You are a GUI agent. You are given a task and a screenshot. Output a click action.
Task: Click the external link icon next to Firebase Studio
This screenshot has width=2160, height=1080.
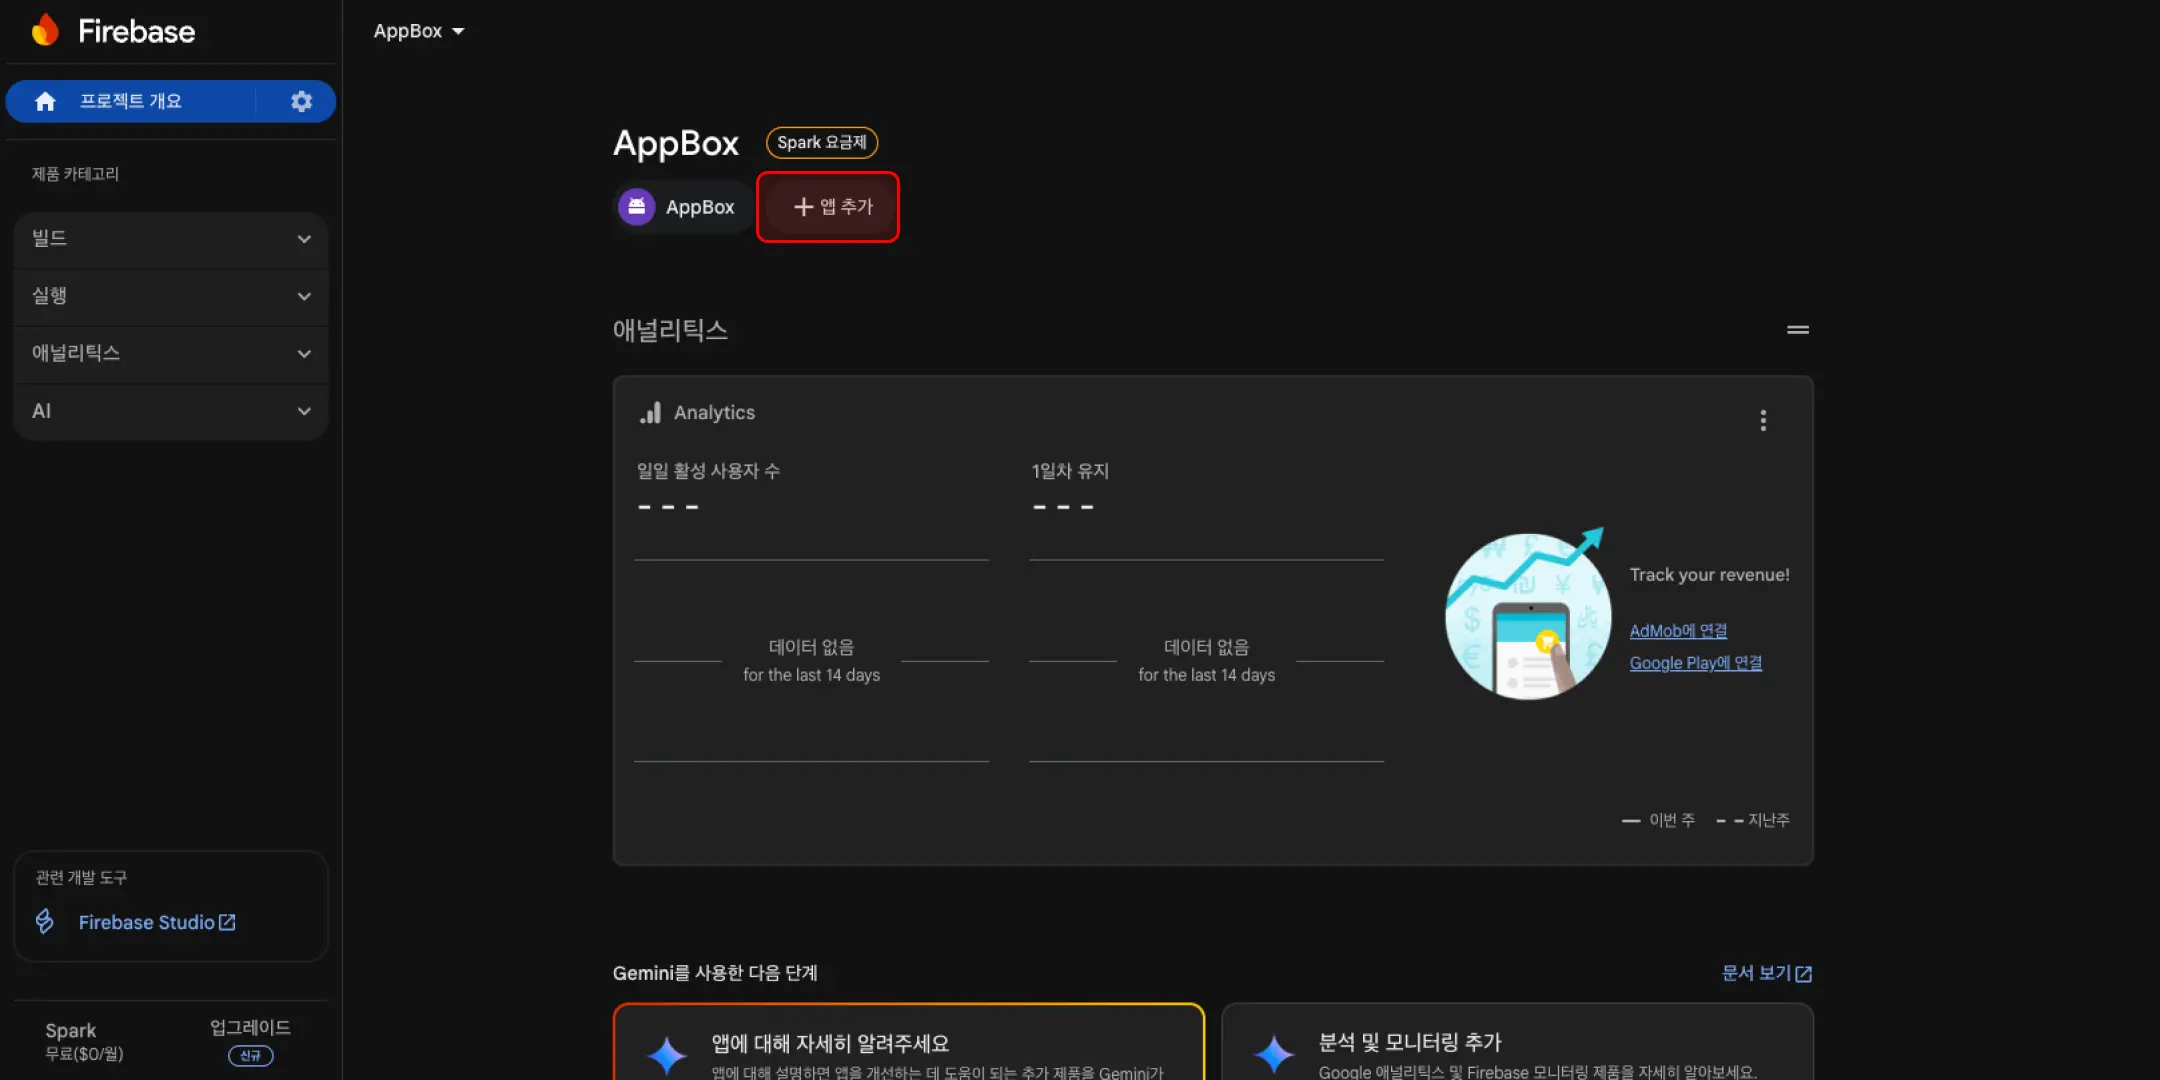[228, 922]
